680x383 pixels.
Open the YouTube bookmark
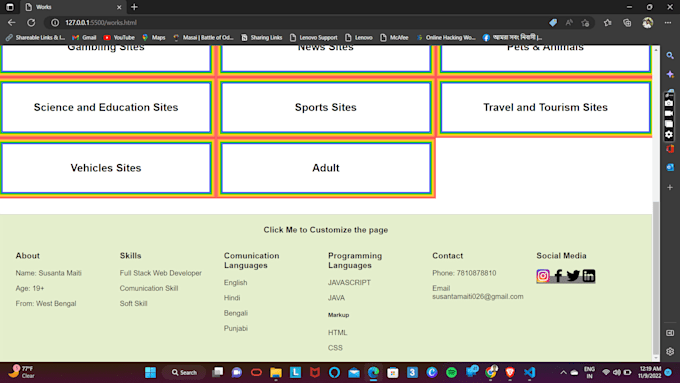point(119,37)
